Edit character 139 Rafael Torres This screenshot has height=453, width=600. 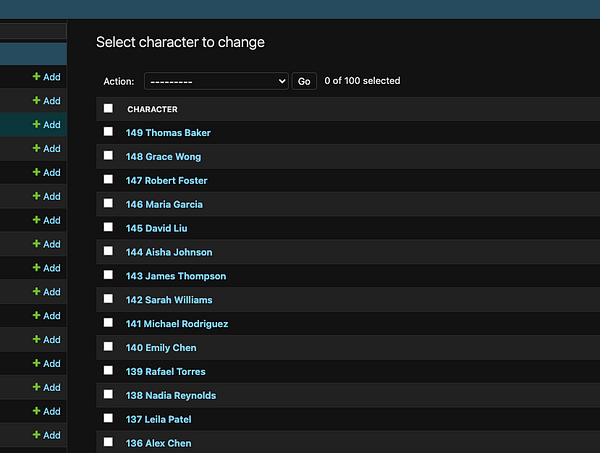point(166,372)
